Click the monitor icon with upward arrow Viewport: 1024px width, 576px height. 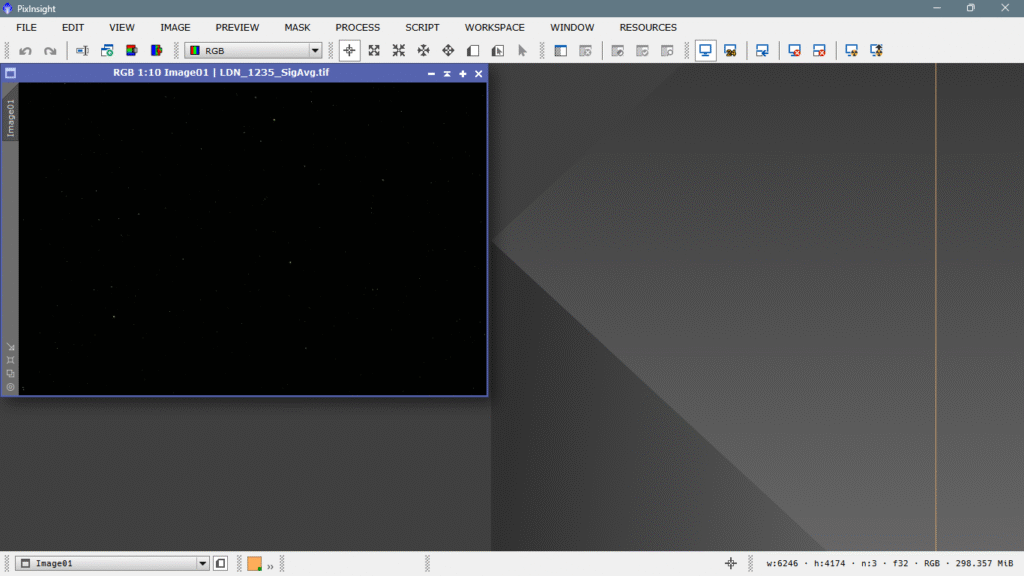[x=876, y=51]
